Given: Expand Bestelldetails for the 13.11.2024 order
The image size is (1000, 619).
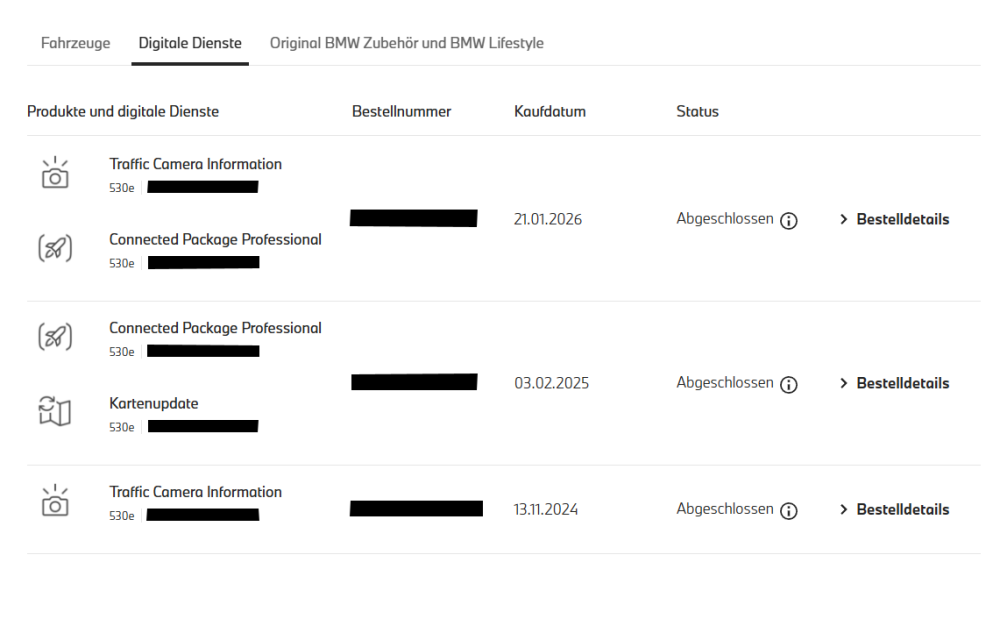Looking at the screenshot, I should [894, 510].
